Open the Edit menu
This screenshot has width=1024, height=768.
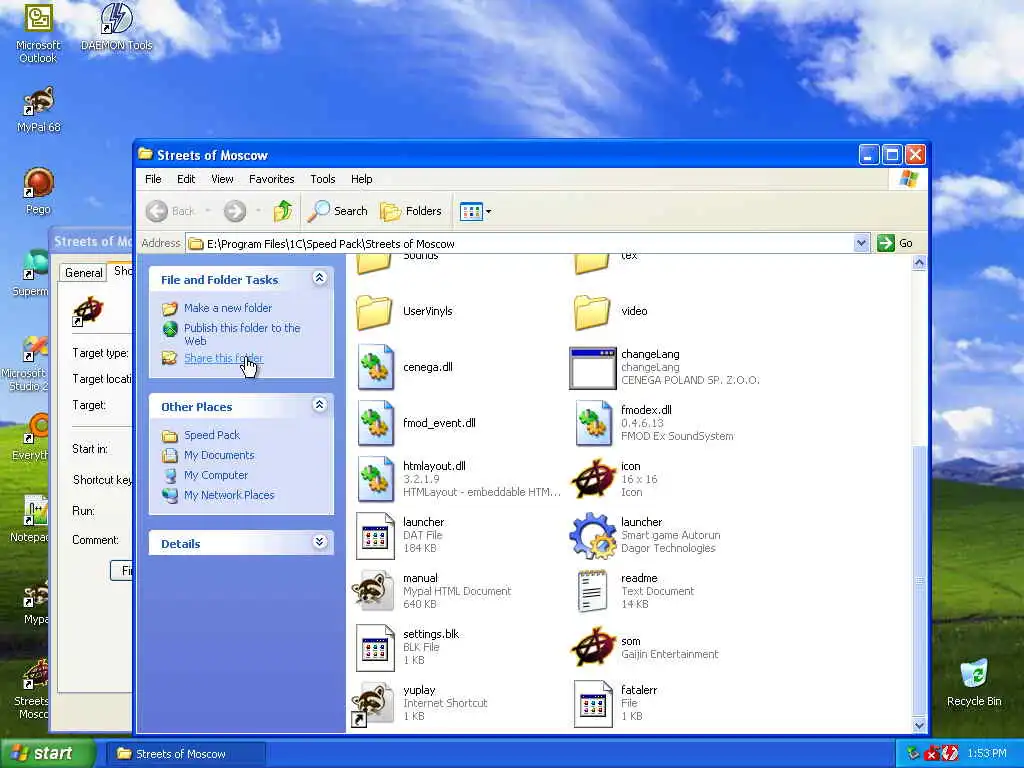click(x=186, y=179)
